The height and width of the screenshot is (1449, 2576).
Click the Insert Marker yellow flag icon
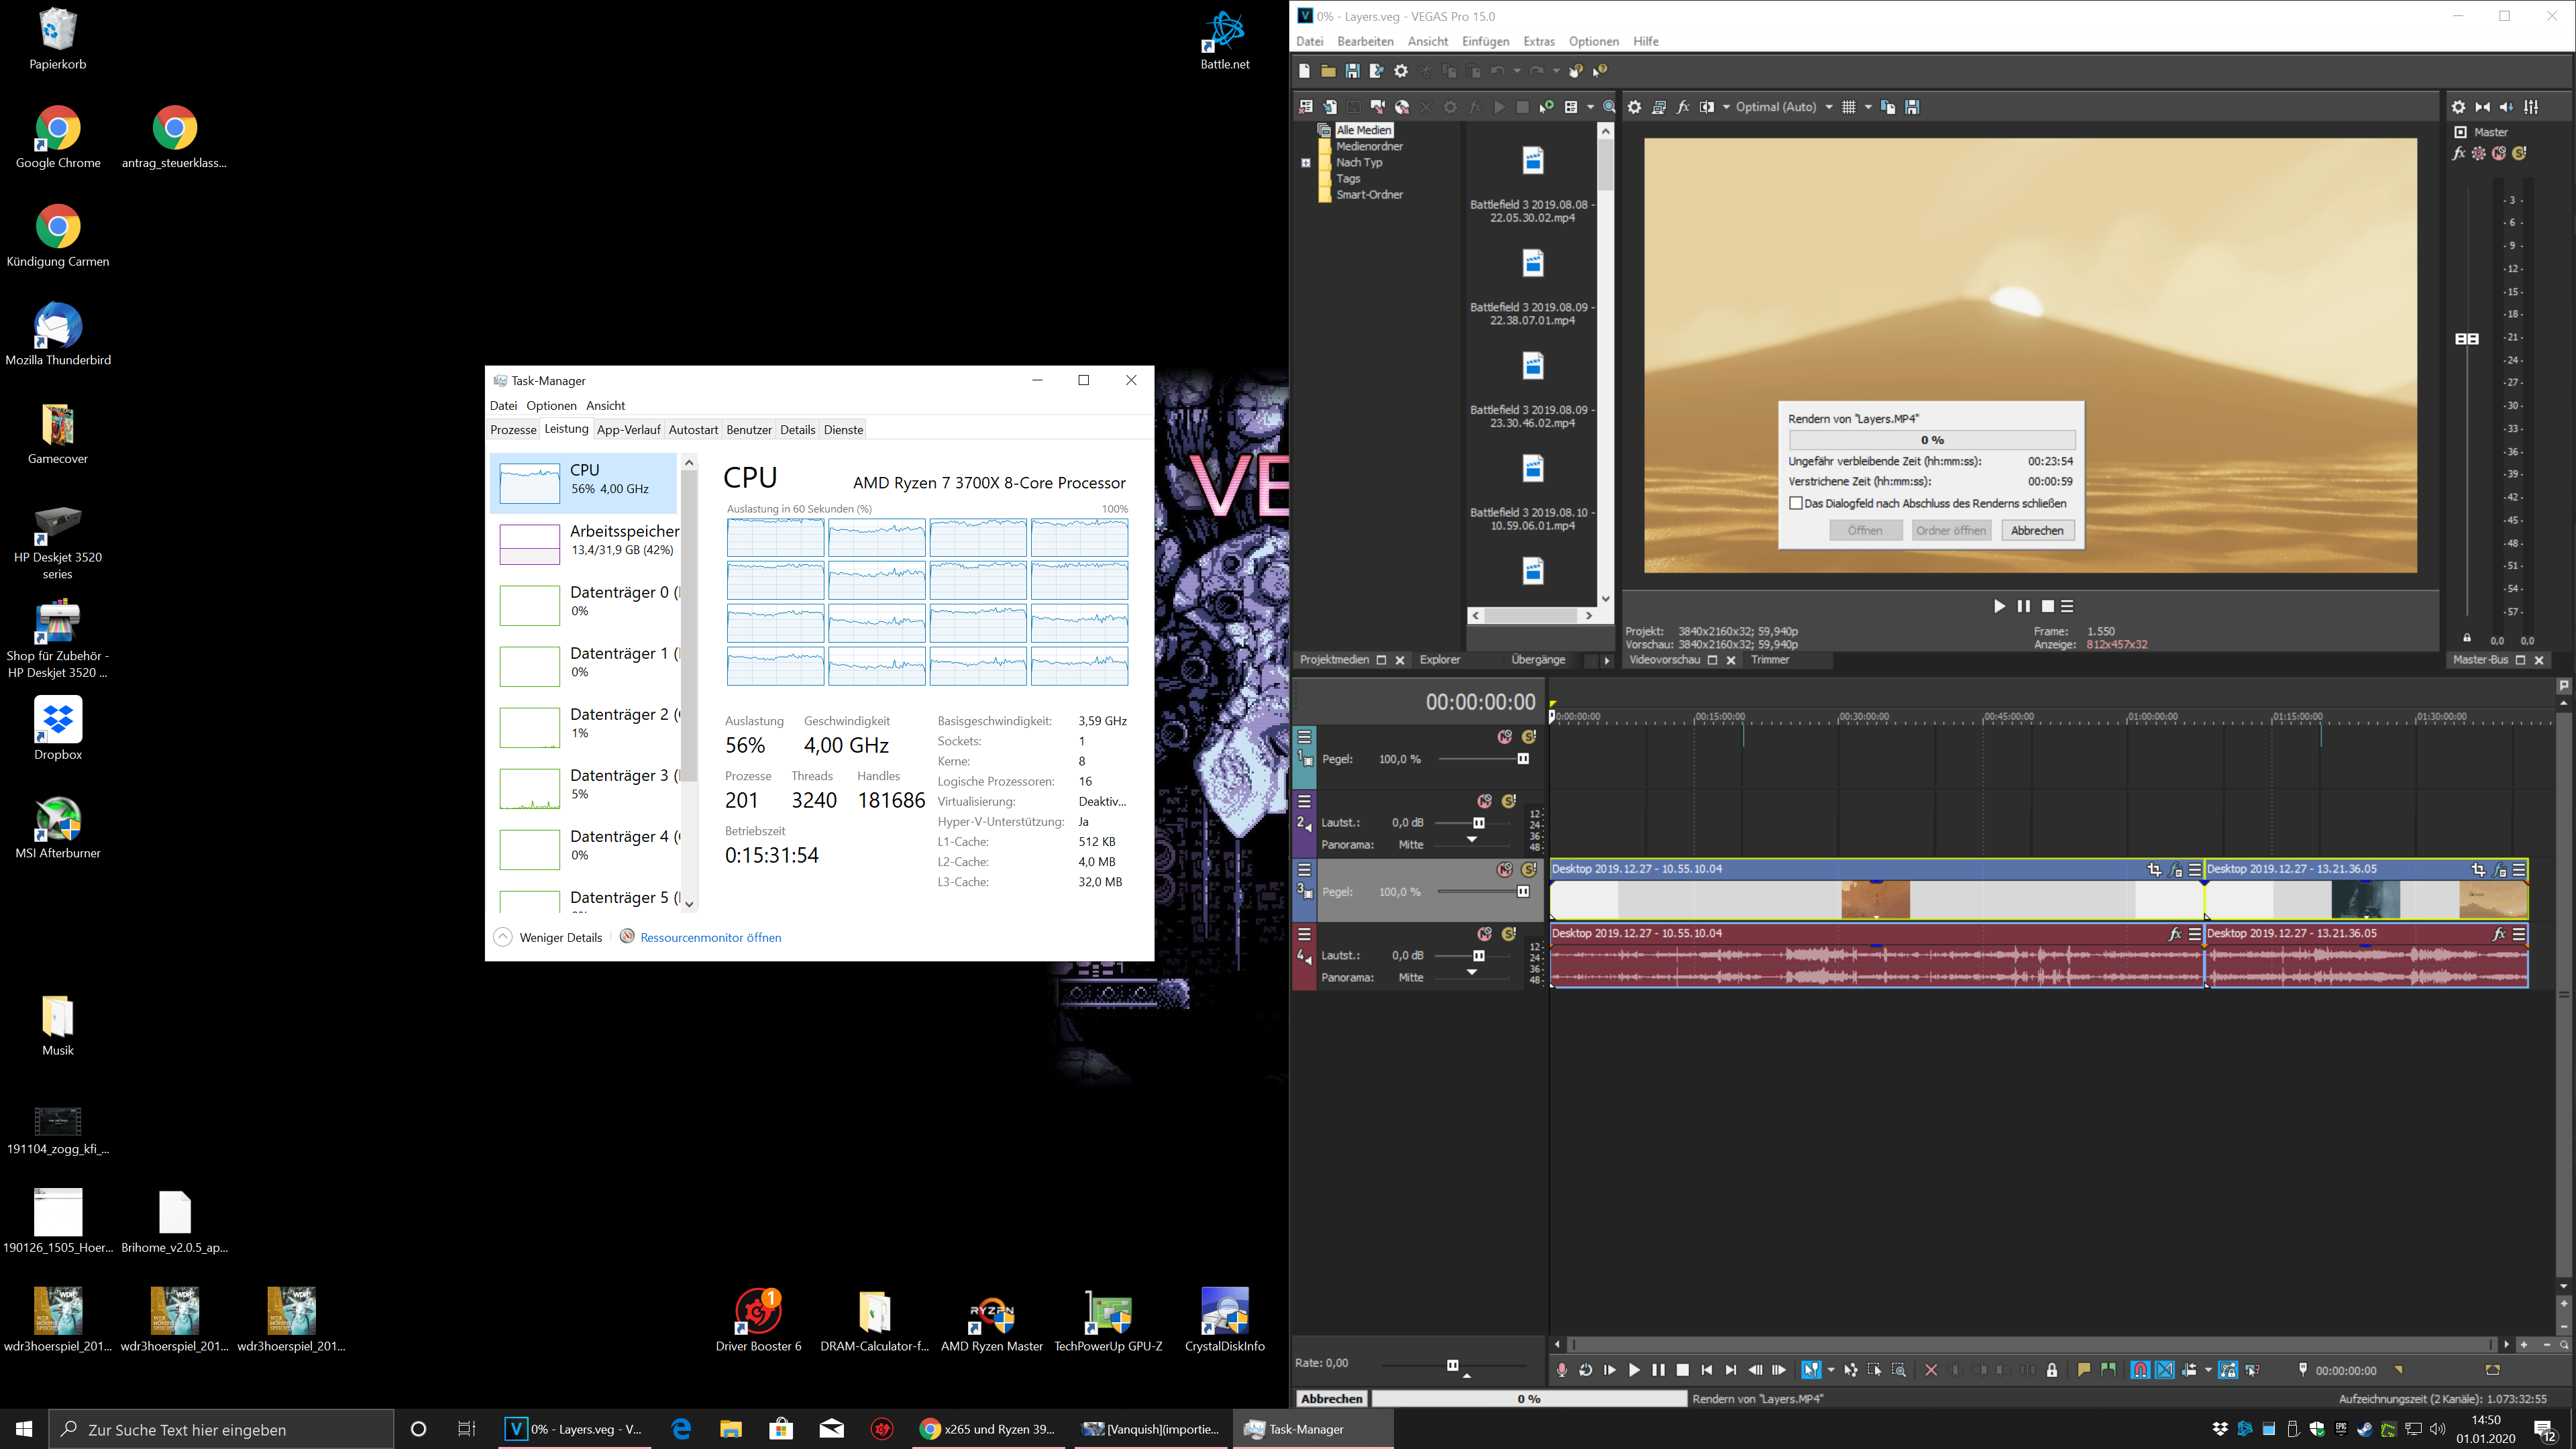(2084, 1370)
